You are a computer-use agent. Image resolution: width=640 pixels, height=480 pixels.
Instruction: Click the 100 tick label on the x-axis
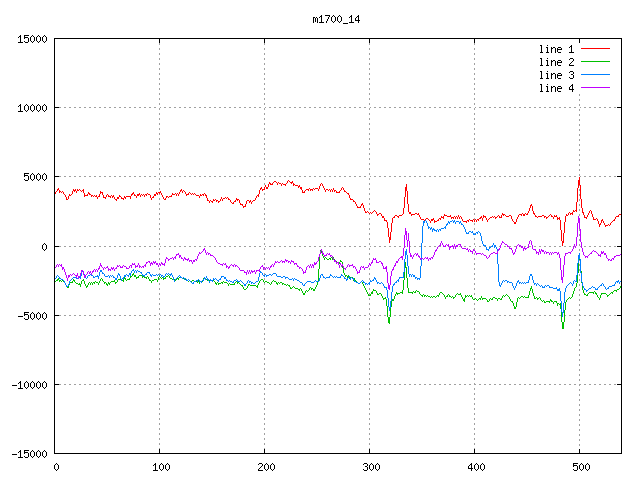point(160,467)
